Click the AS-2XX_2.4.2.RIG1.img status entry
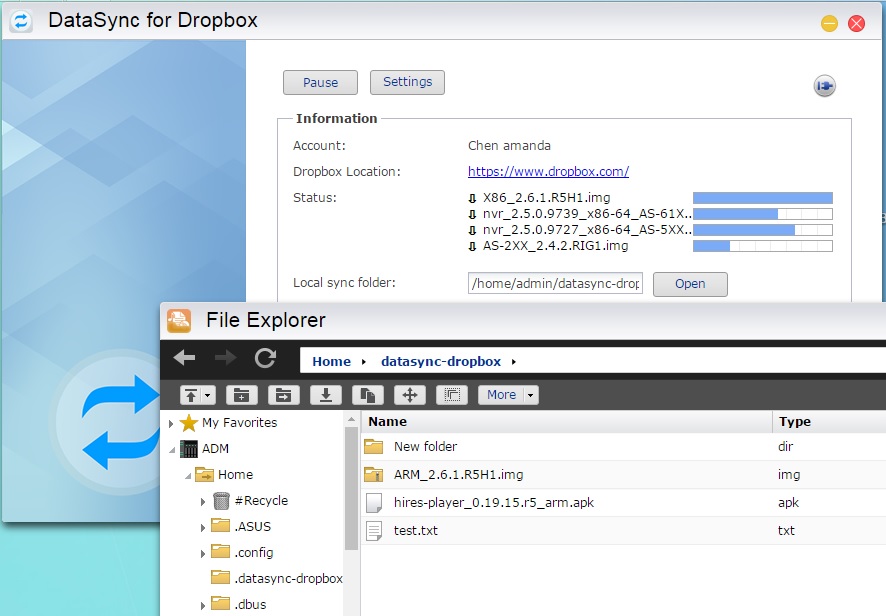886x616 pixels. coord(555,246)
